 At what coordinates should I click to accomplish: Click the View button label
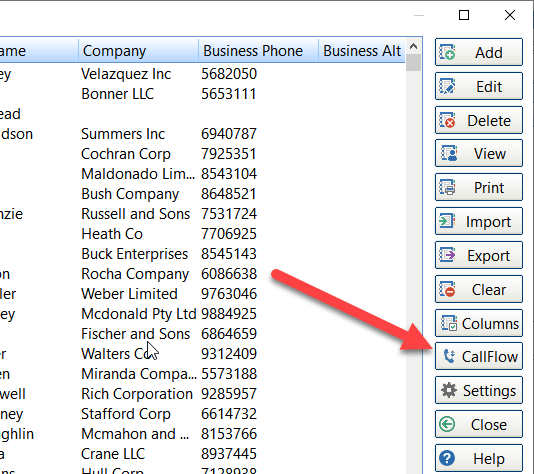[x=490, y=154]
